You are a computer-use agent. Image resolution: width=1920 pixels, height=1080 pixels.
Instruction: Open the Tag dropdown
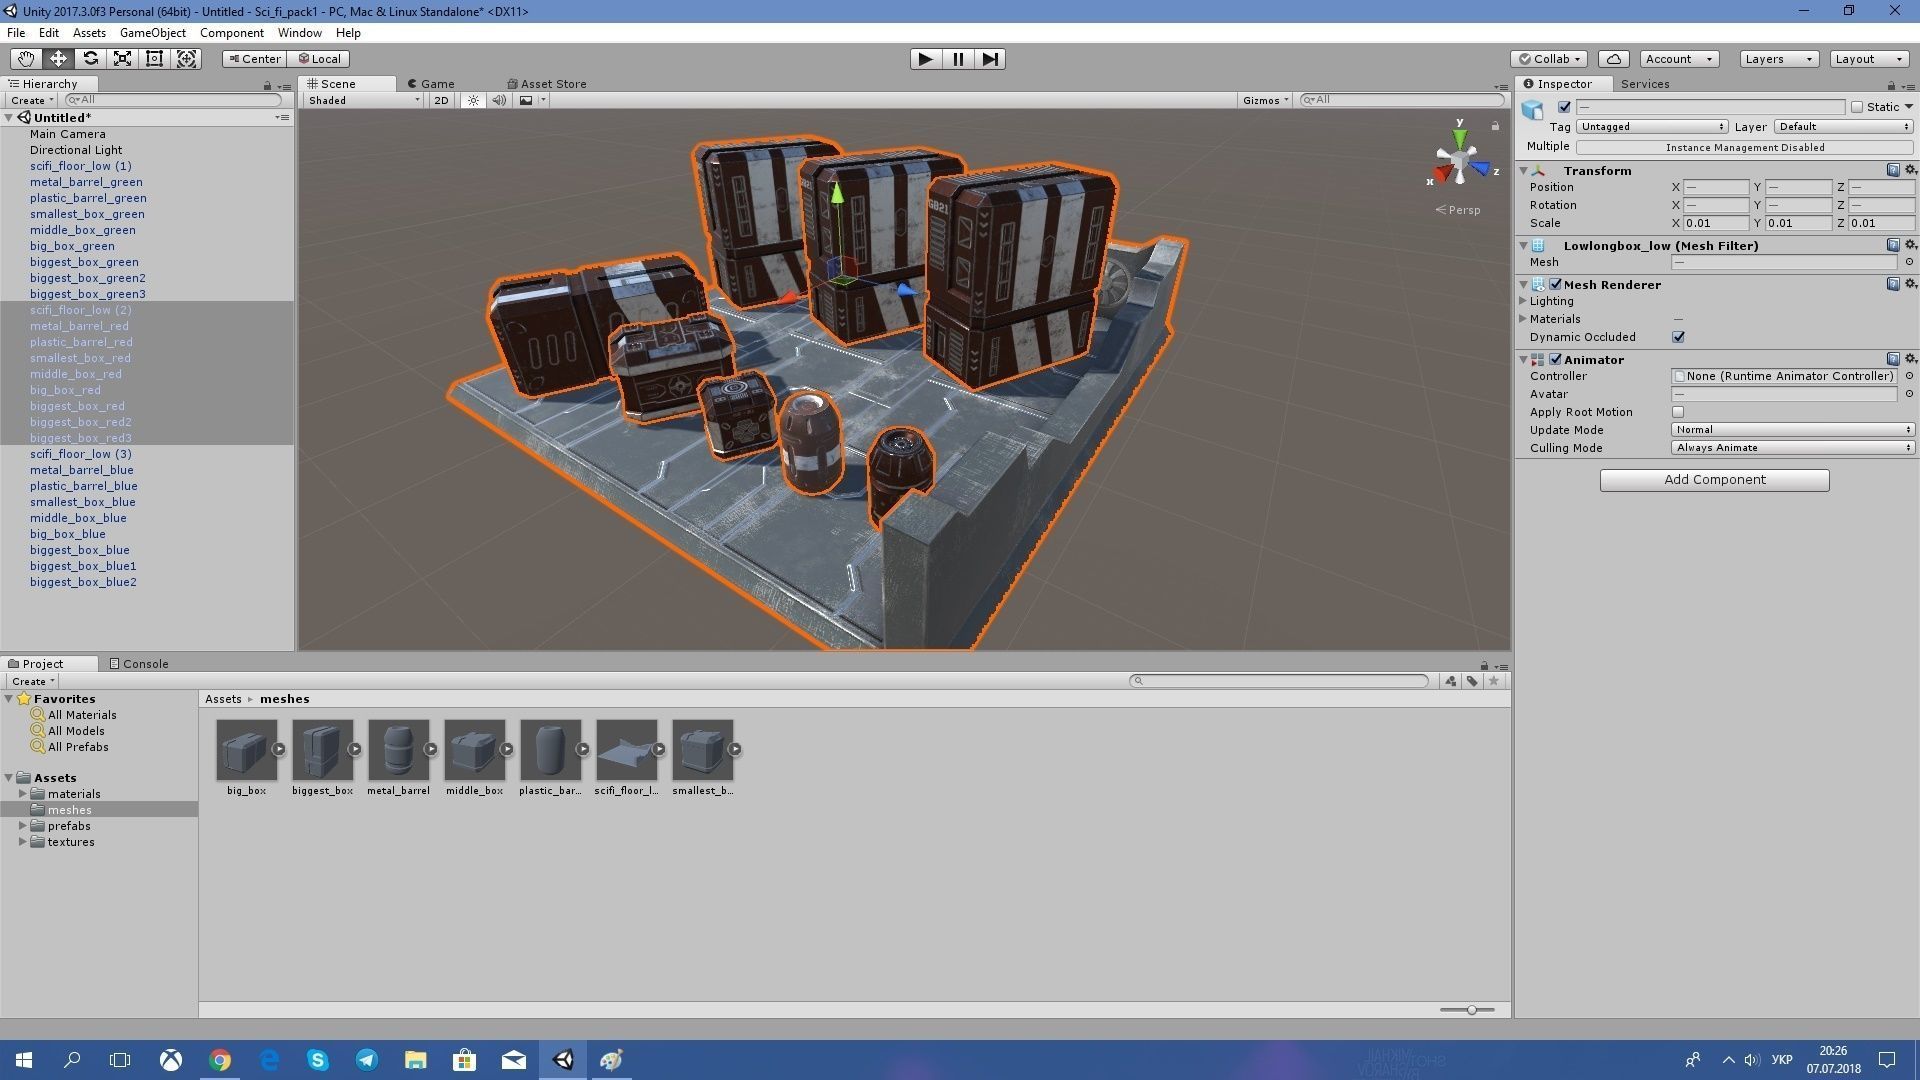tap(1651, 127)
